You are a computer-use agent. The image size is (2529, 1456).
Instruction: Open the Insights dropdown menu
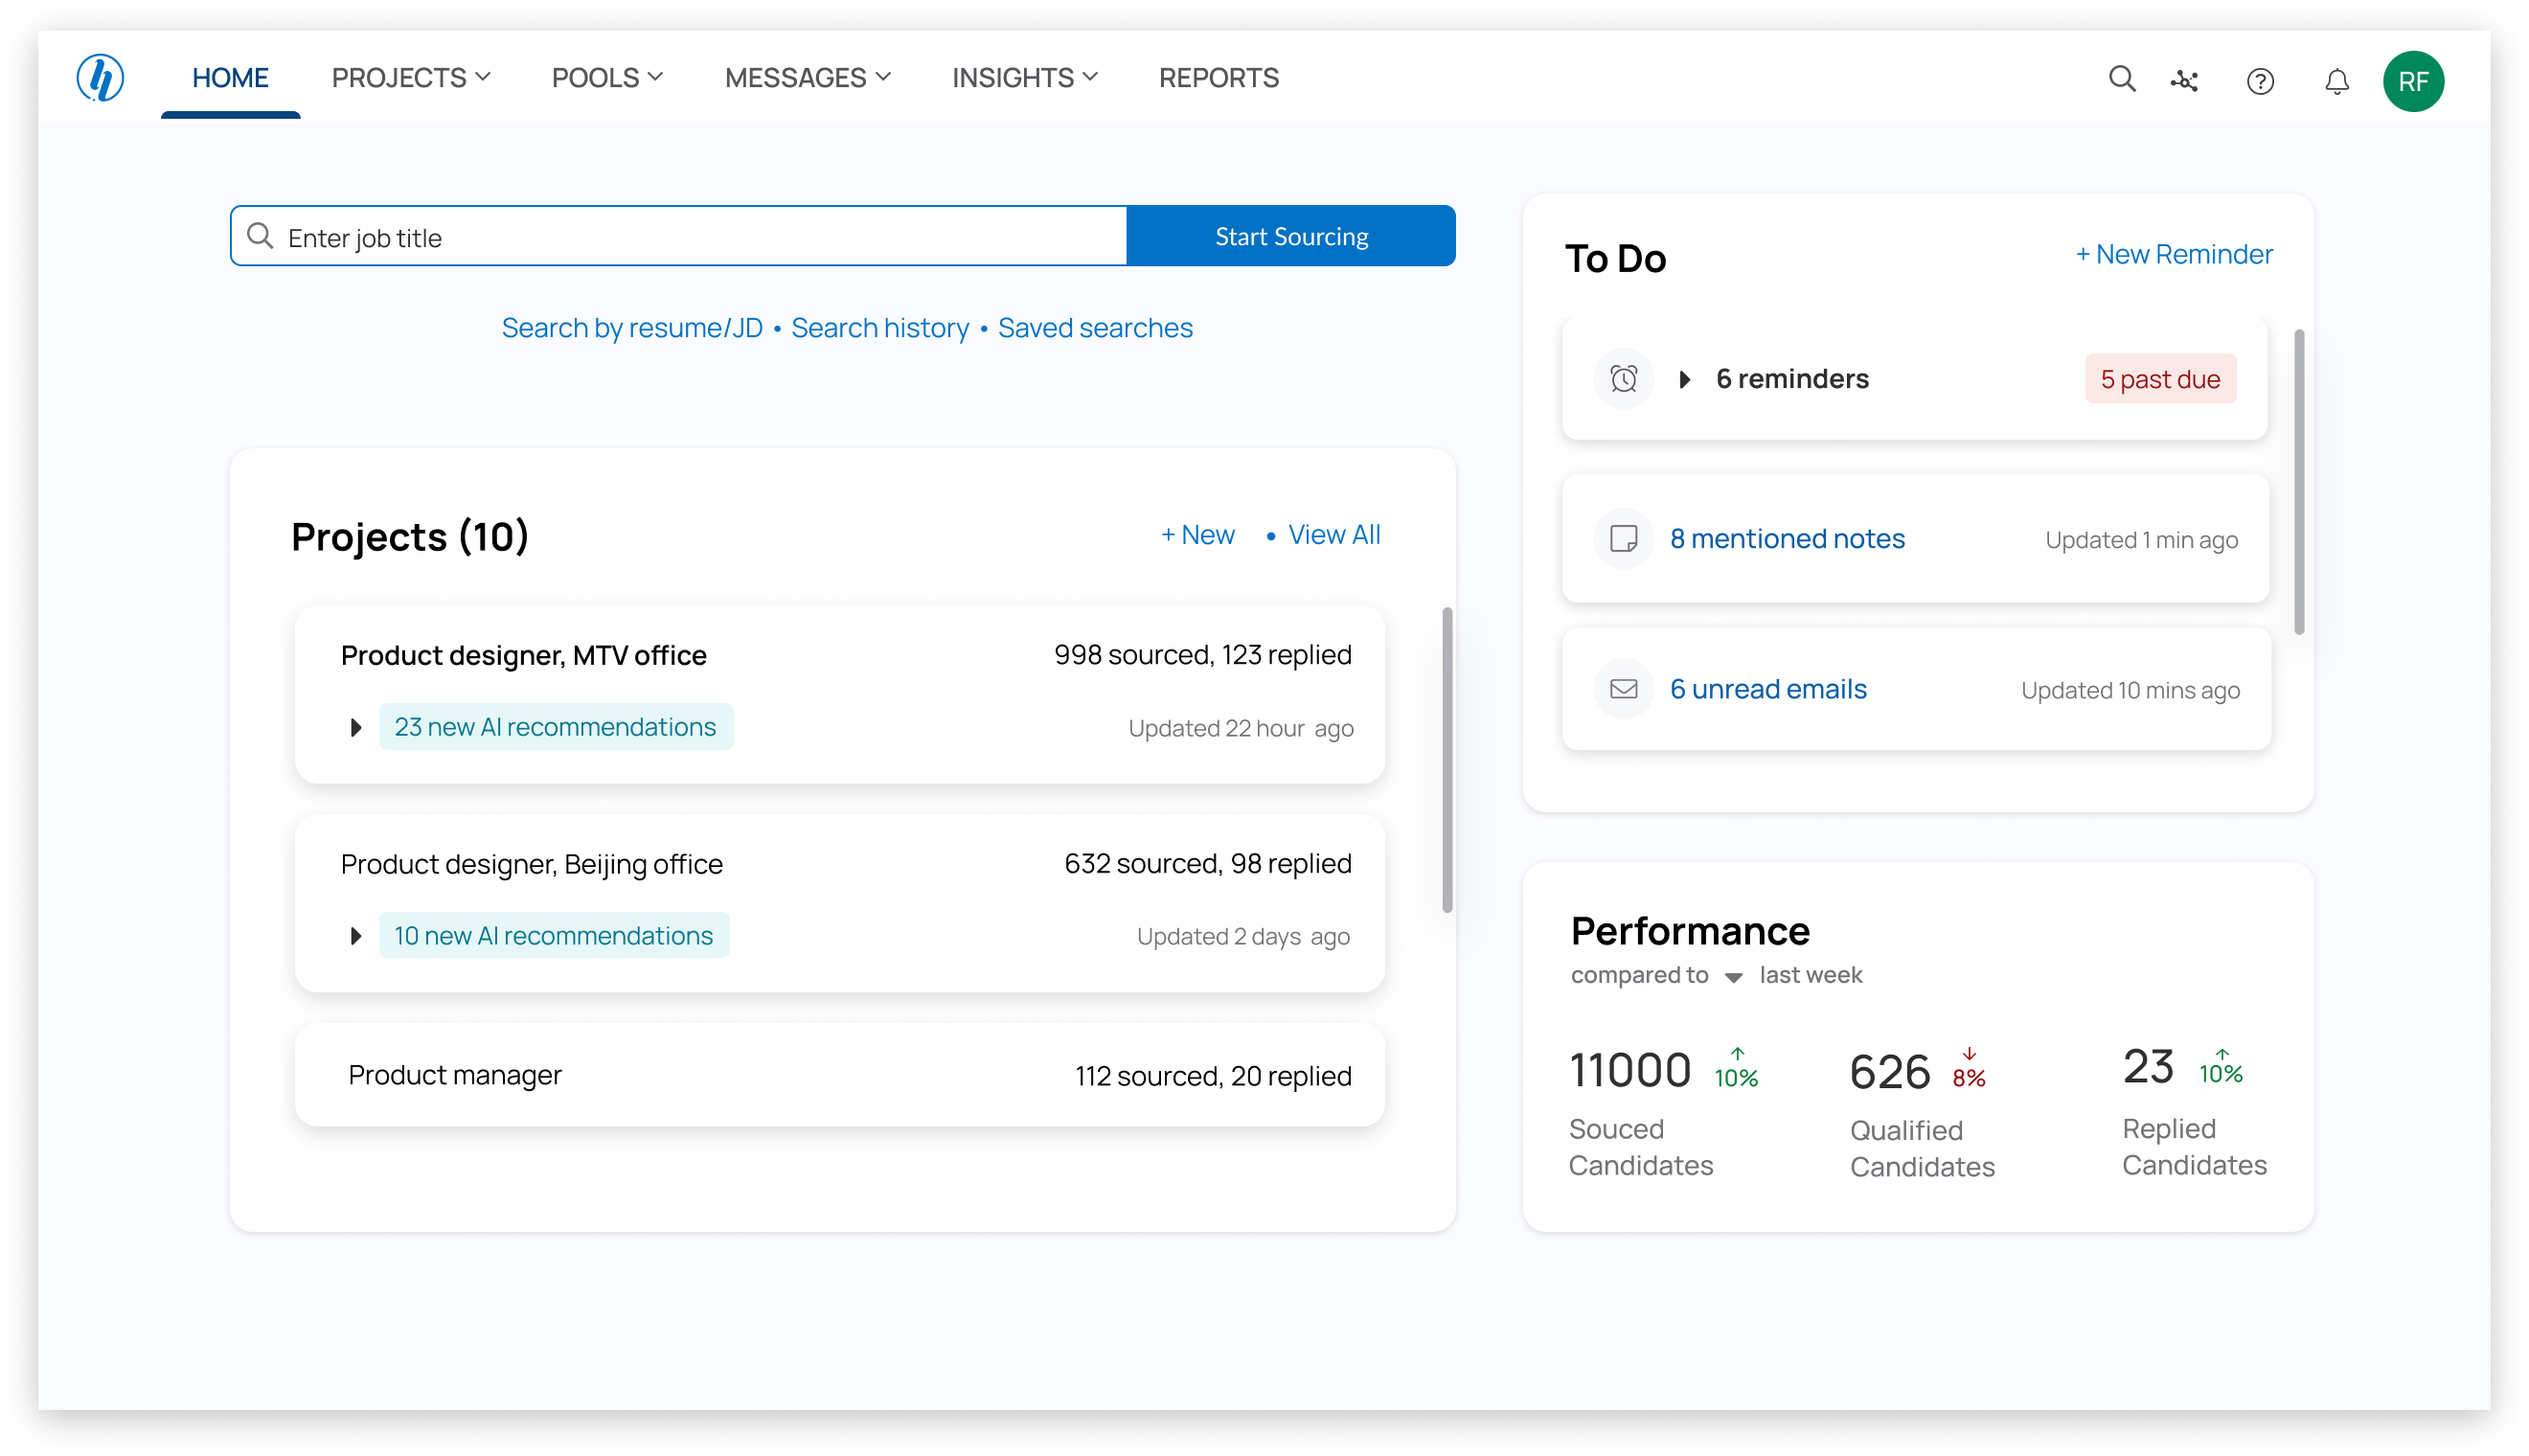pos(1024,78)
